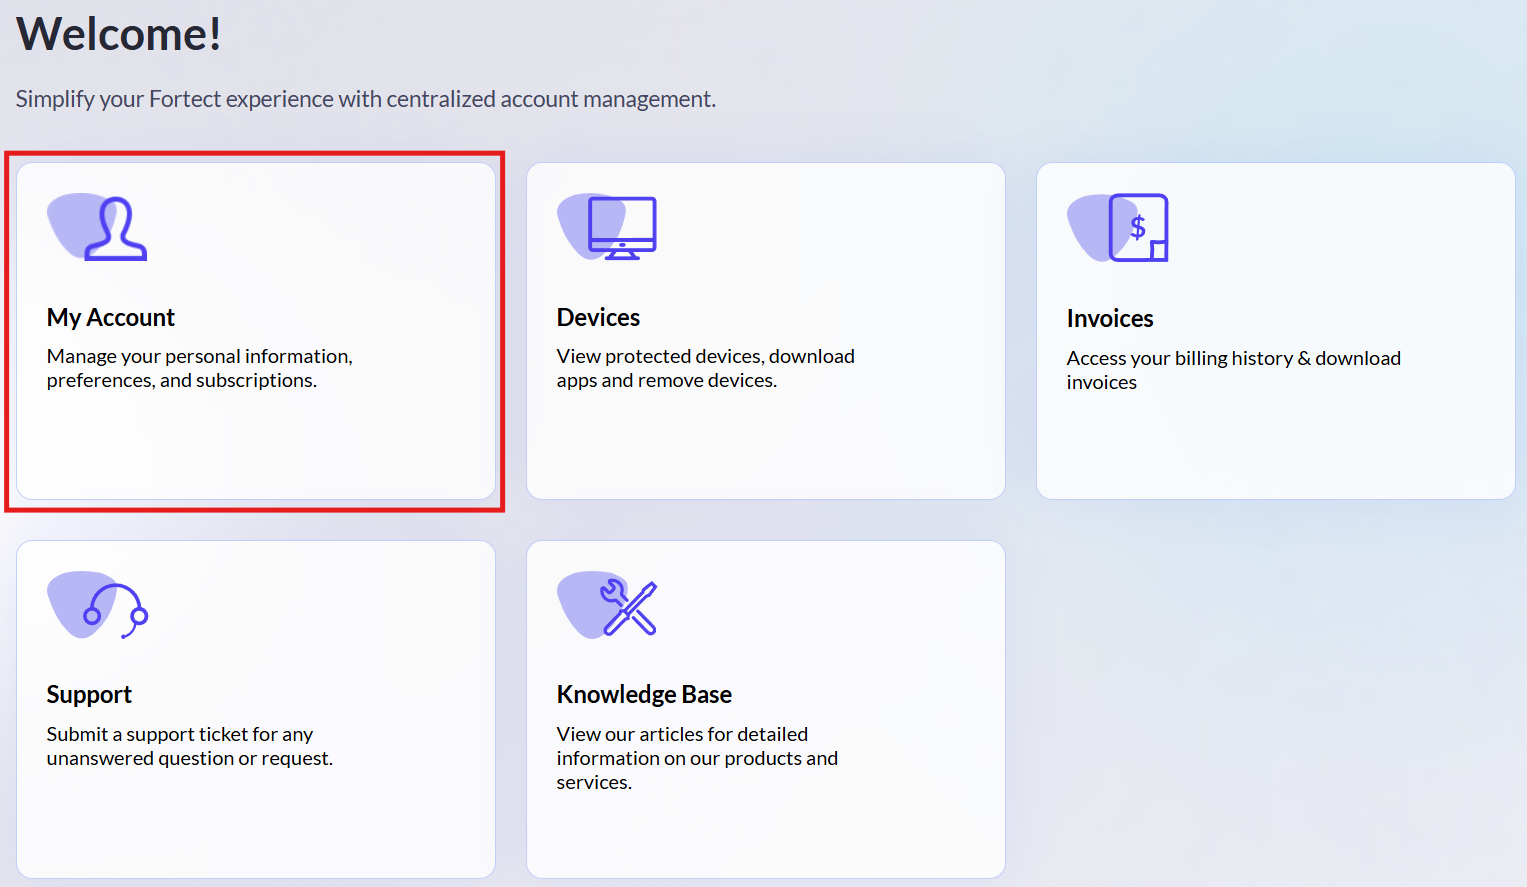Select 'View our articles for detailed information' text

[x=697, y=758]
